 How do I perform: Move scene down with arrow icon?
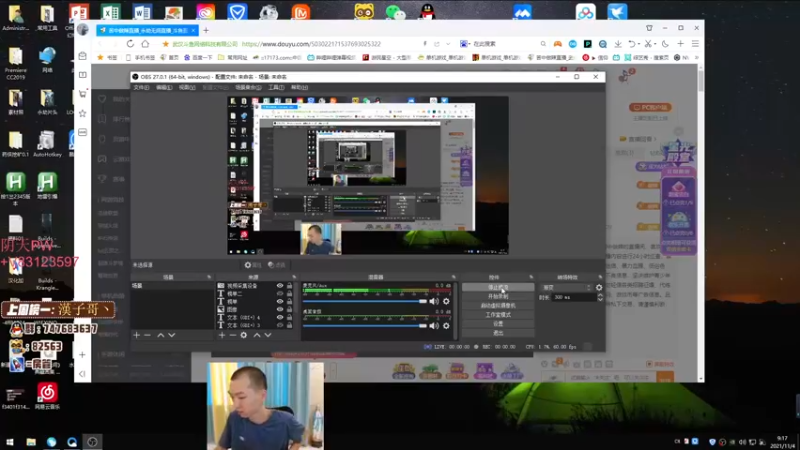tap(172, 335)
